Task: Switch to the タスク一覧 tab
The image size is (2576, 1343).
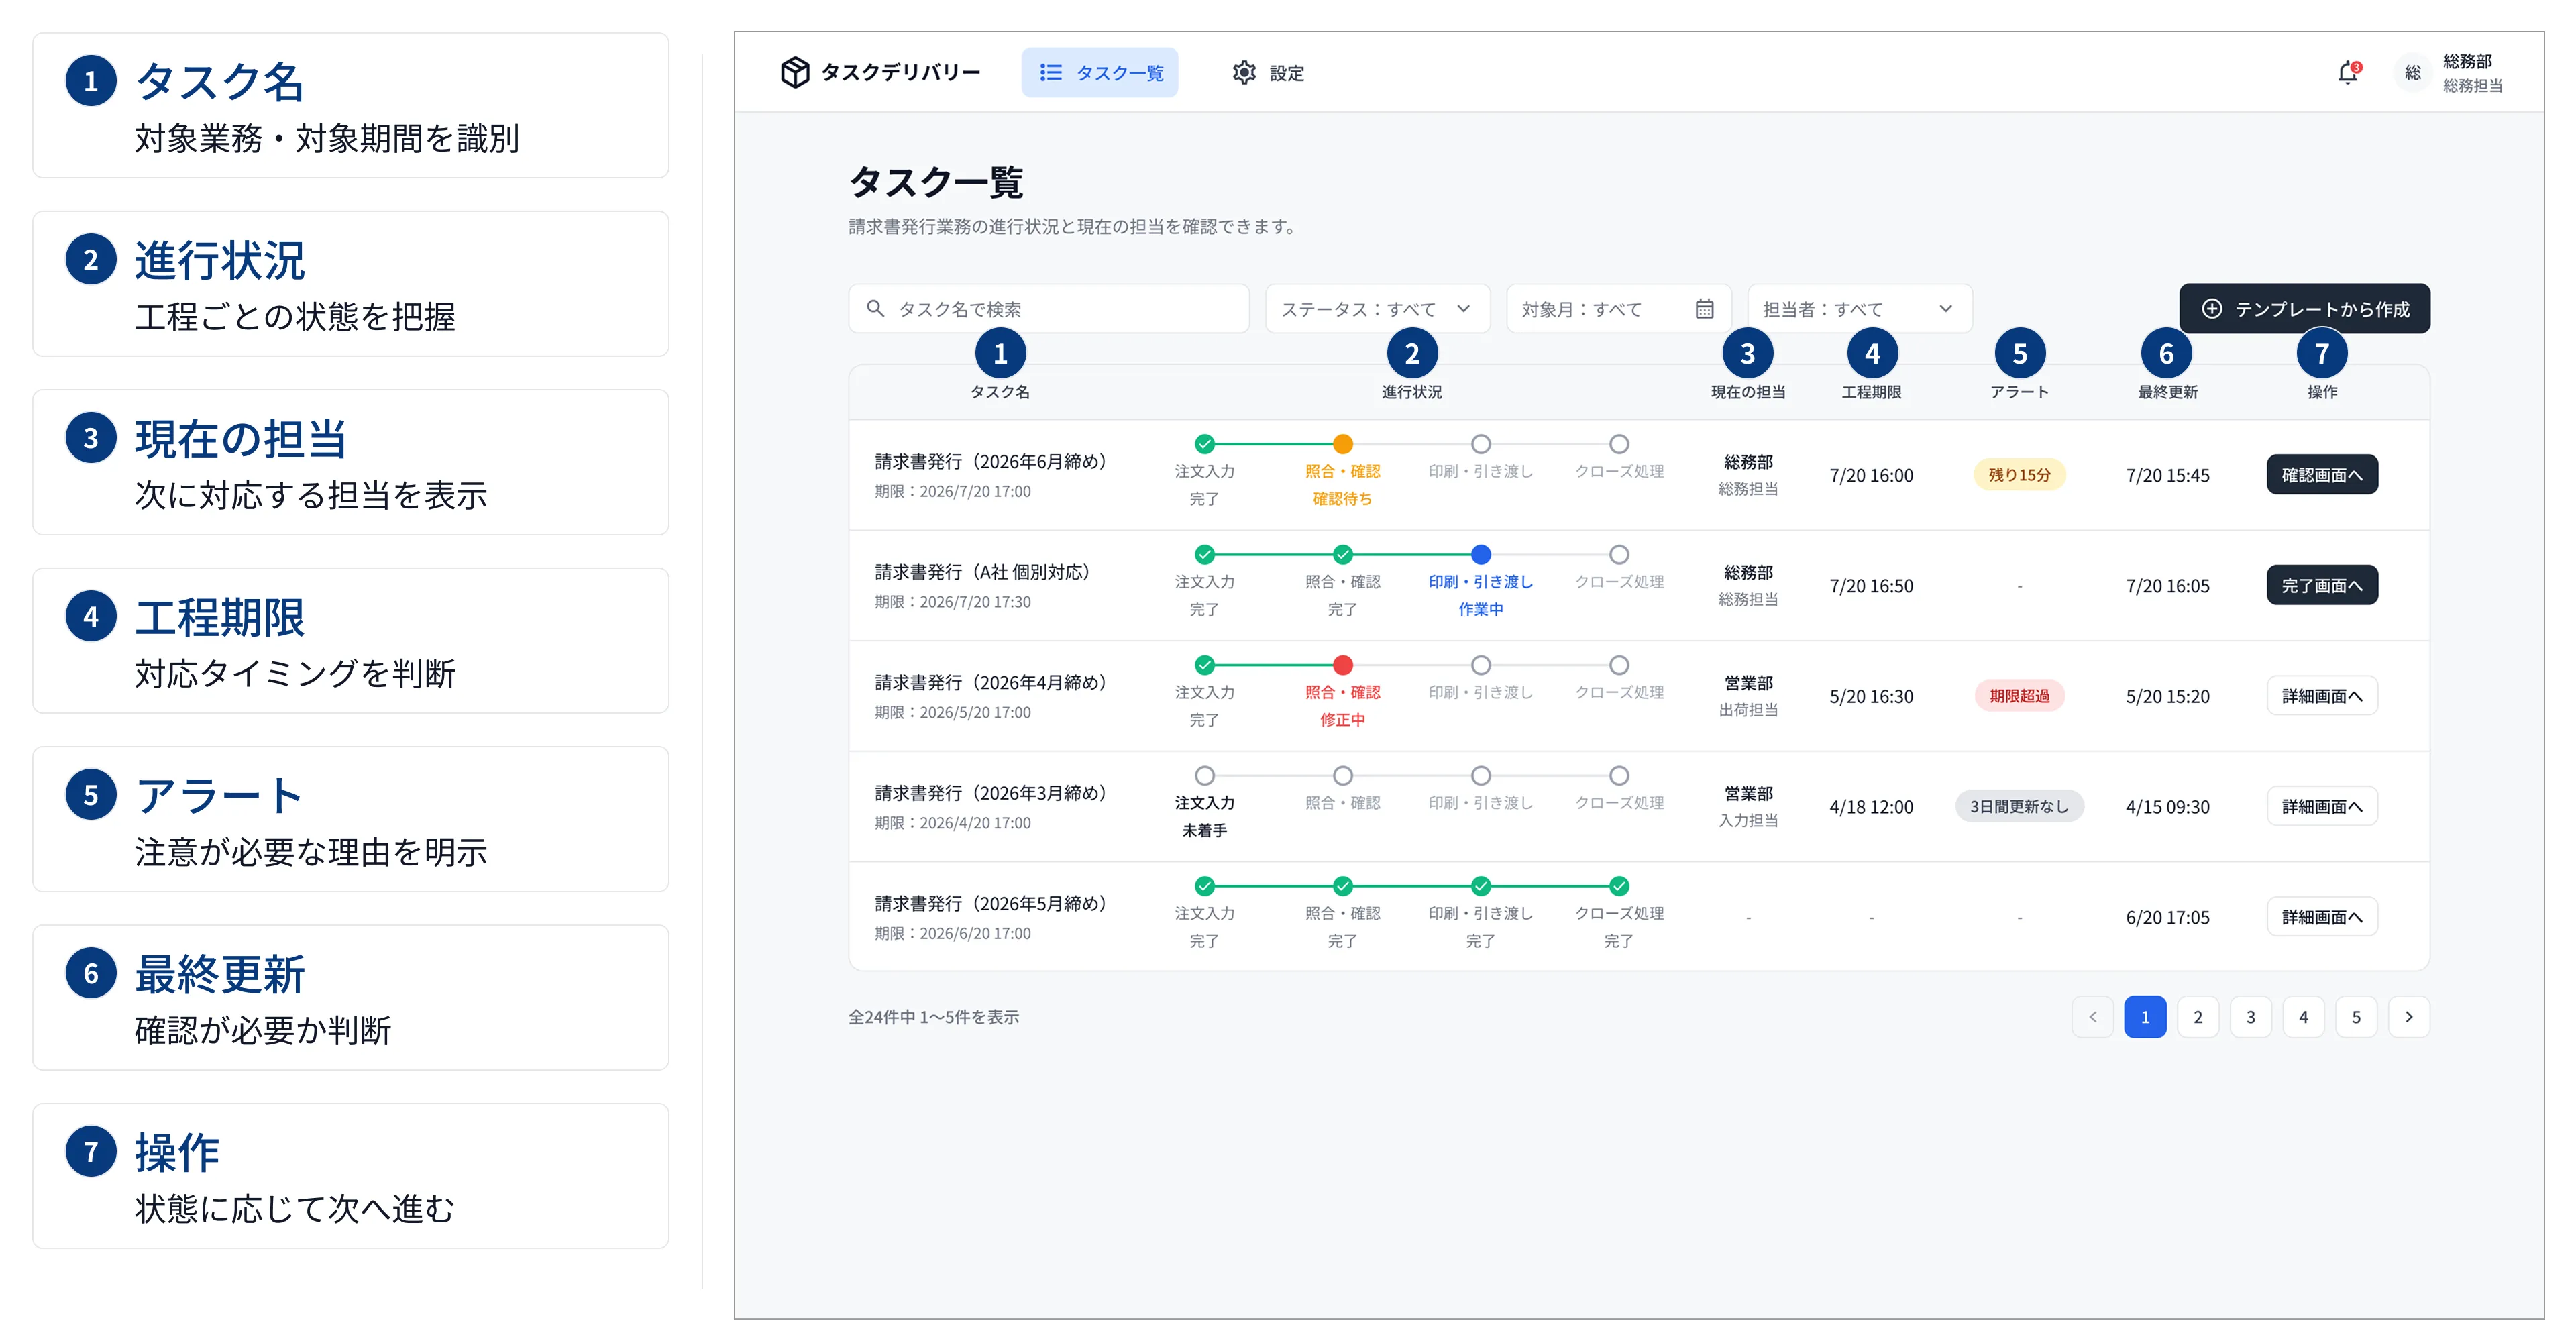Action: (1099, 73)
